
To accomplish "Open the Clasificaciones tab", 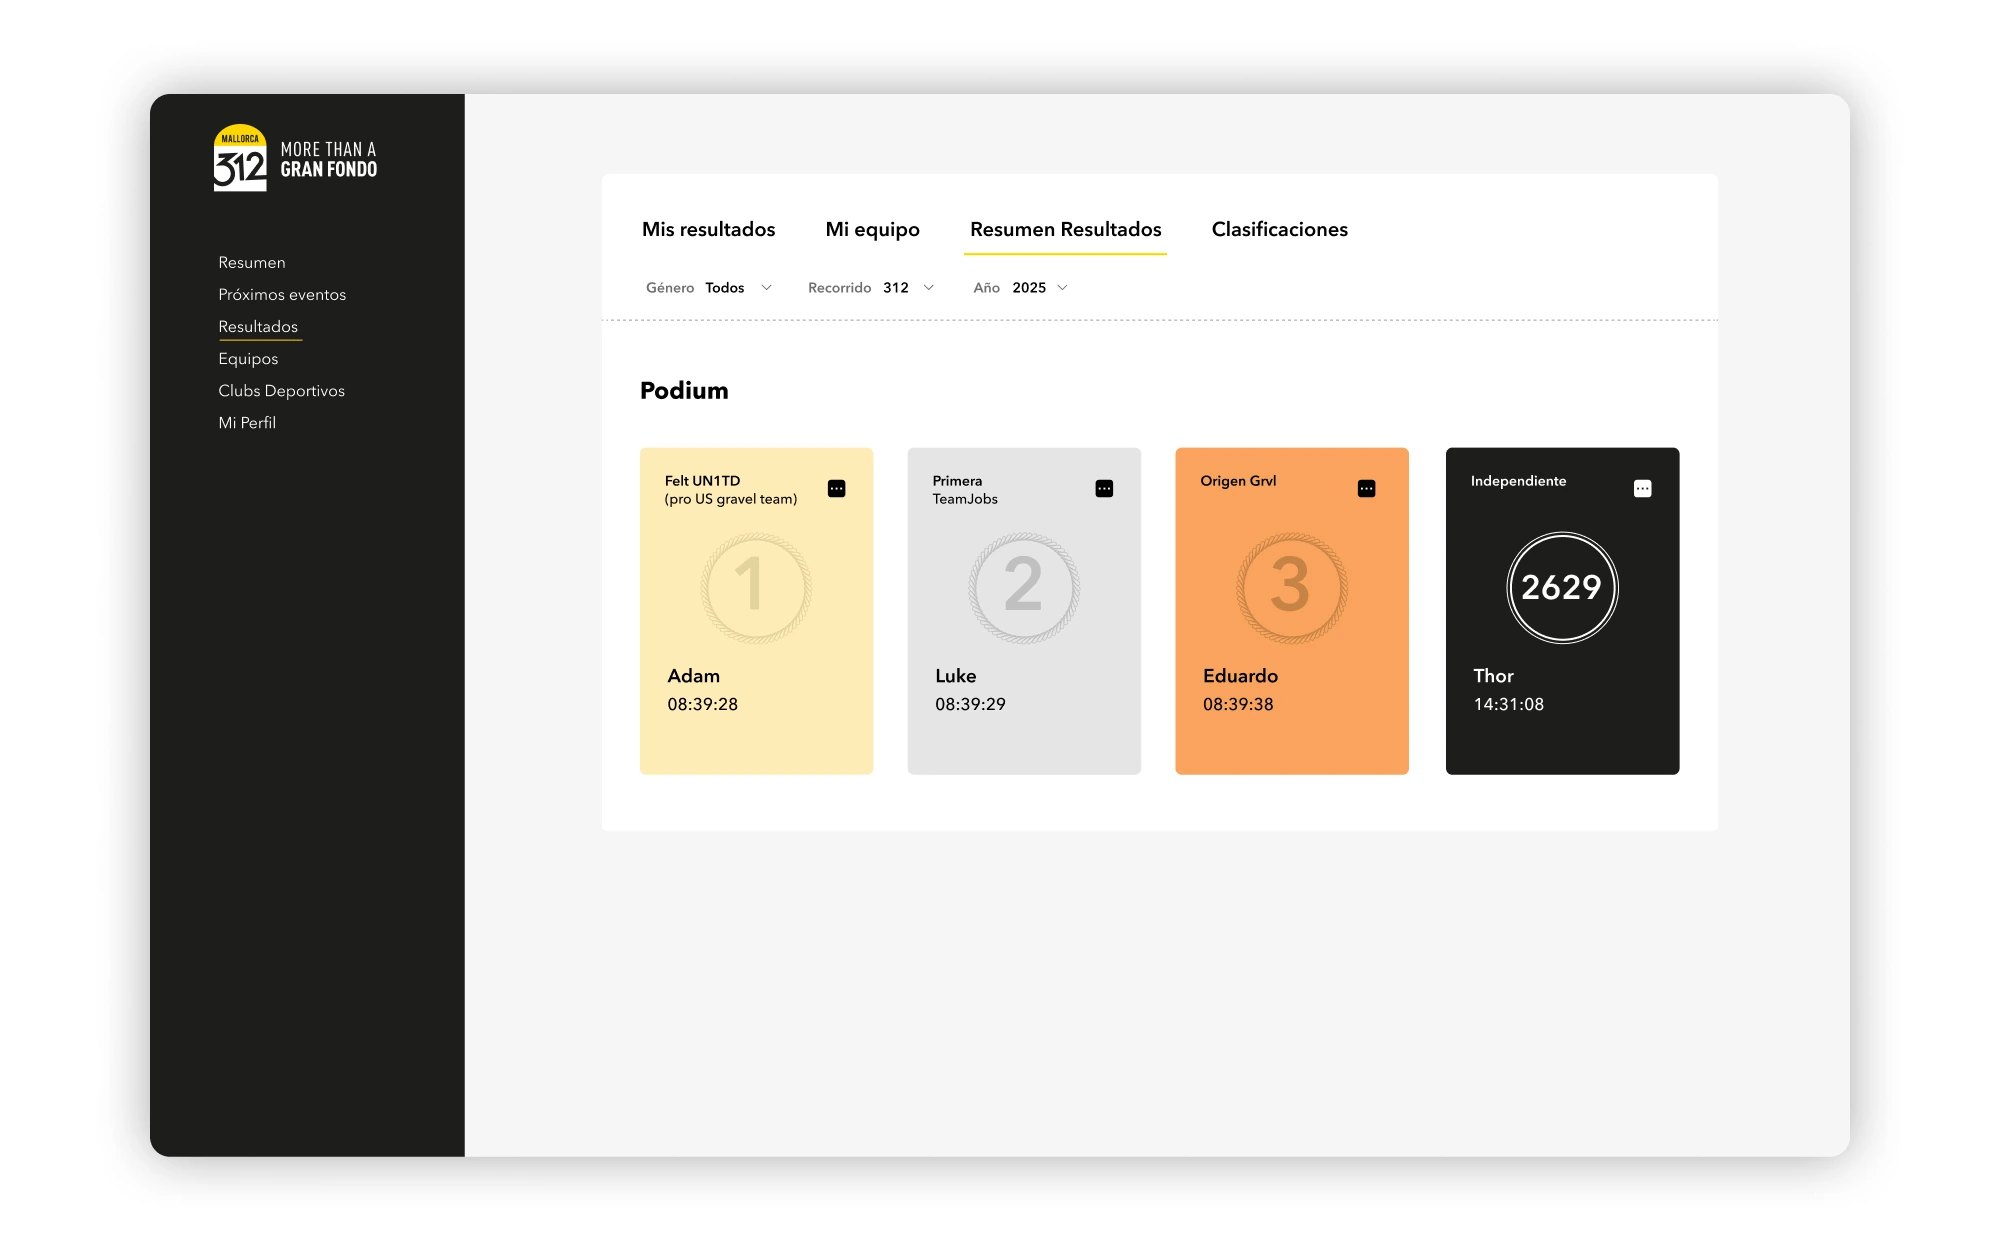I will [x=1280, y=229].
